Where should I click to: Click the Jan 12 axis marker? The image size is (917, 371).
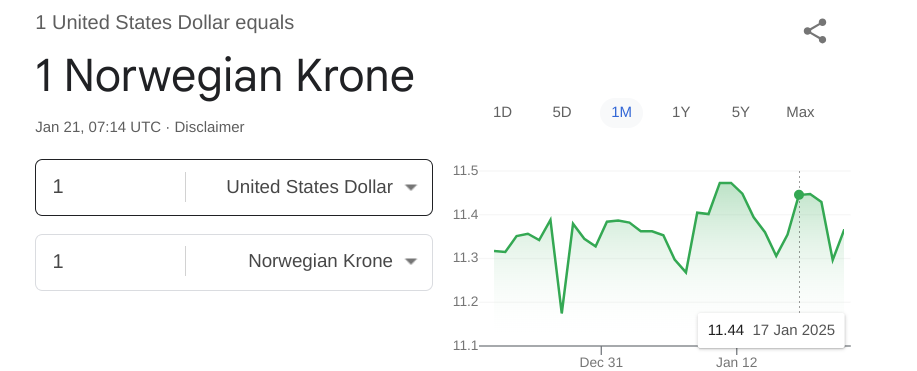736,362
